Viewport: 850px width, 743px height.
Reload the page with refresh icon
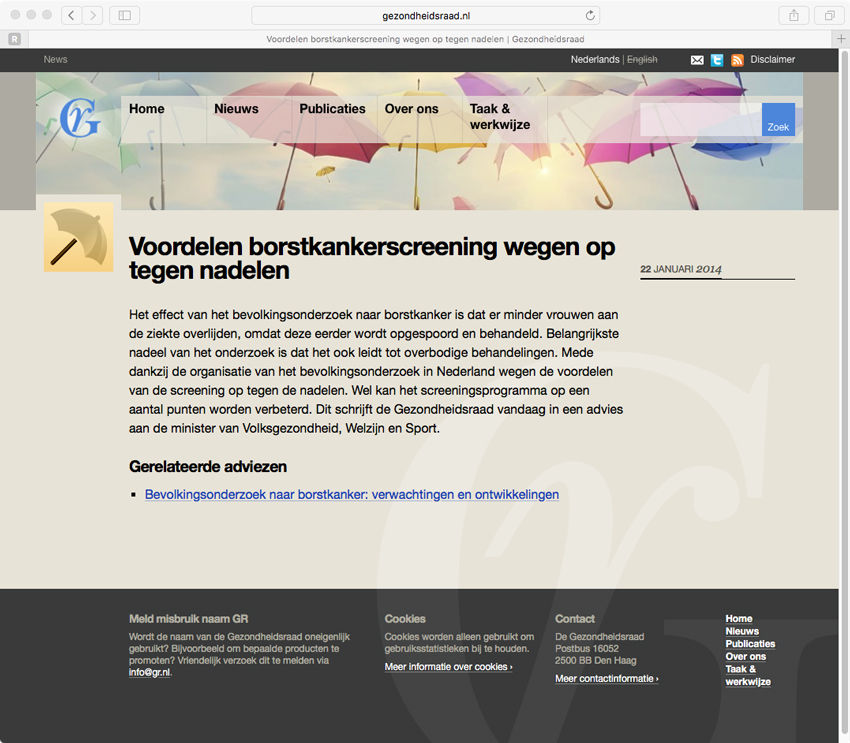(x=590, y=15)
